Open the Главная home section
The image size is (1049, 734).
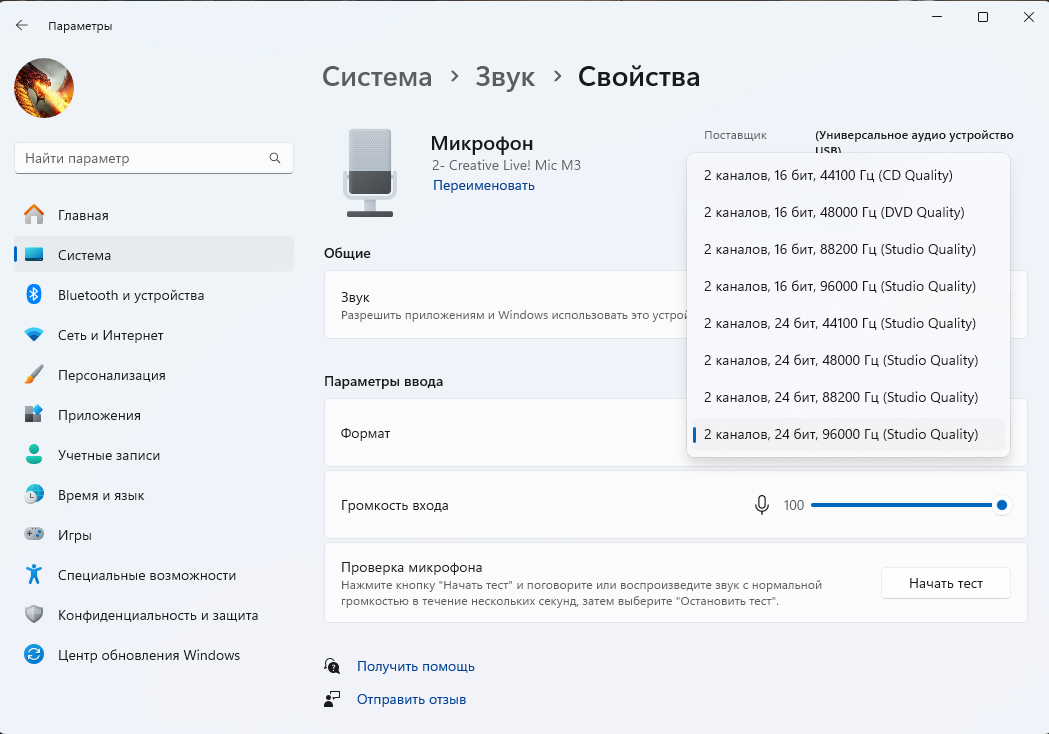click(154, 215)
